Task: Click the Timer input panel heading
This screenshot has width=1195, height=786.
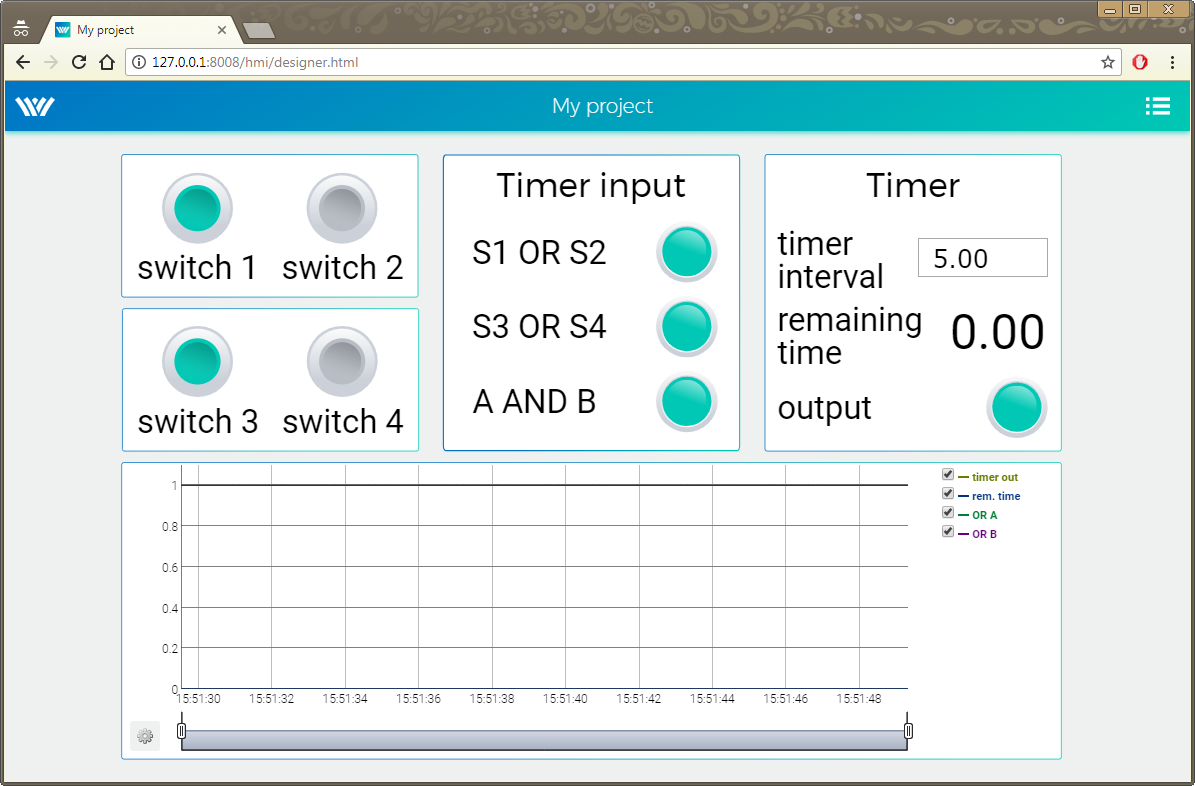Action: [x=591, y=186]
